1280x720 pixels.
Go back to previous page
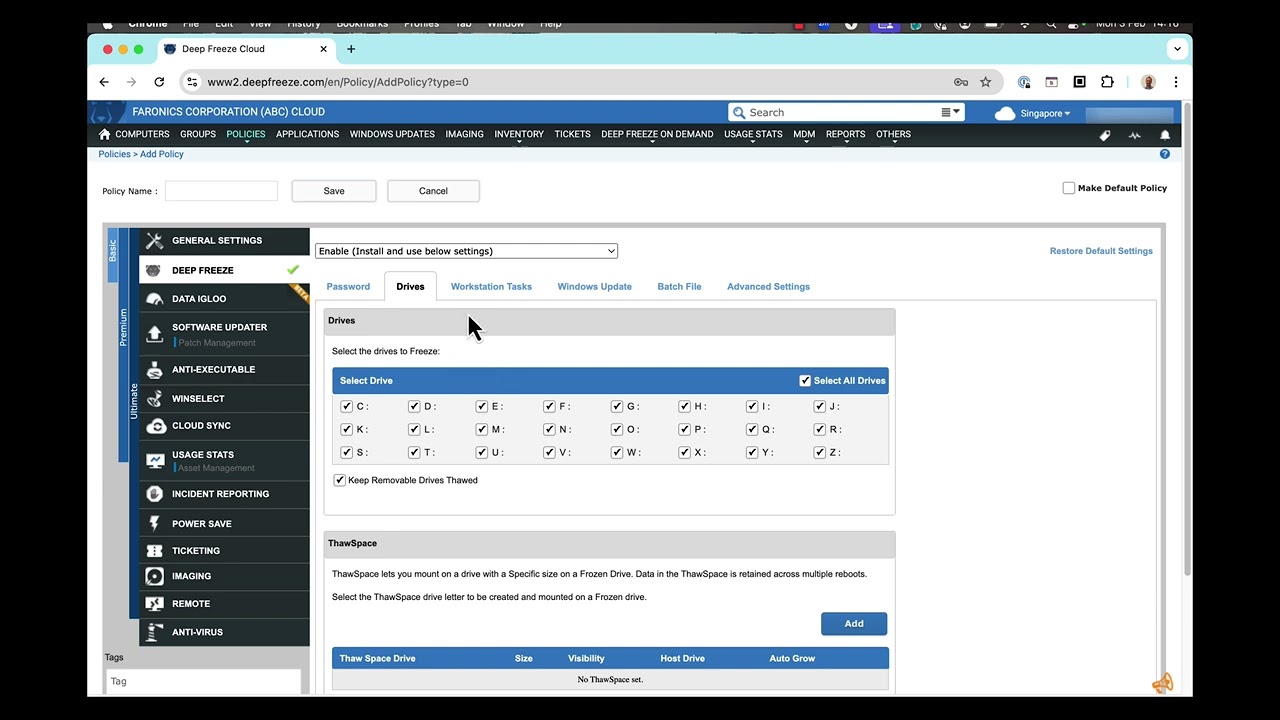pyautogui.click(x=104, y=82)
